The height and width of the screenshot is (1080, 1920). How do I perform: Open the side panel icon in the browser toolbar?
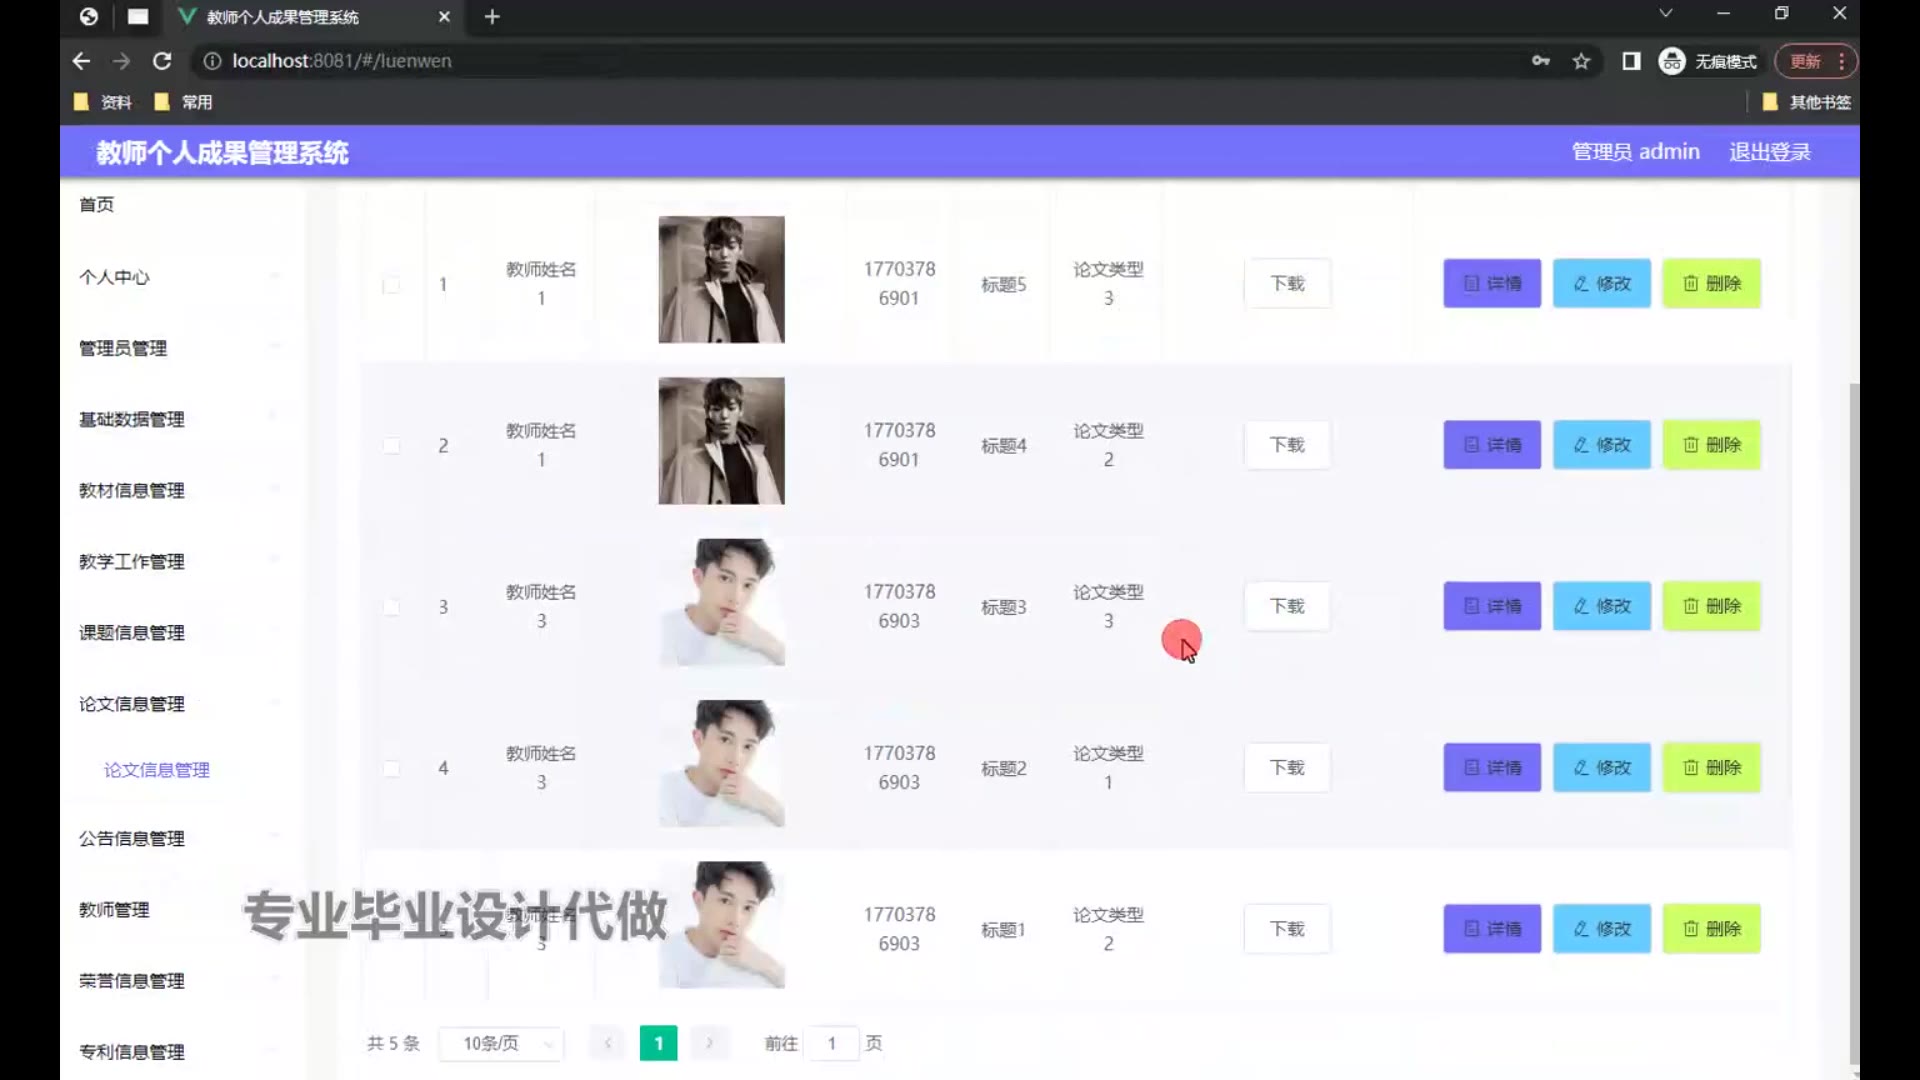pyautogui.click(x=1631, y=61)
